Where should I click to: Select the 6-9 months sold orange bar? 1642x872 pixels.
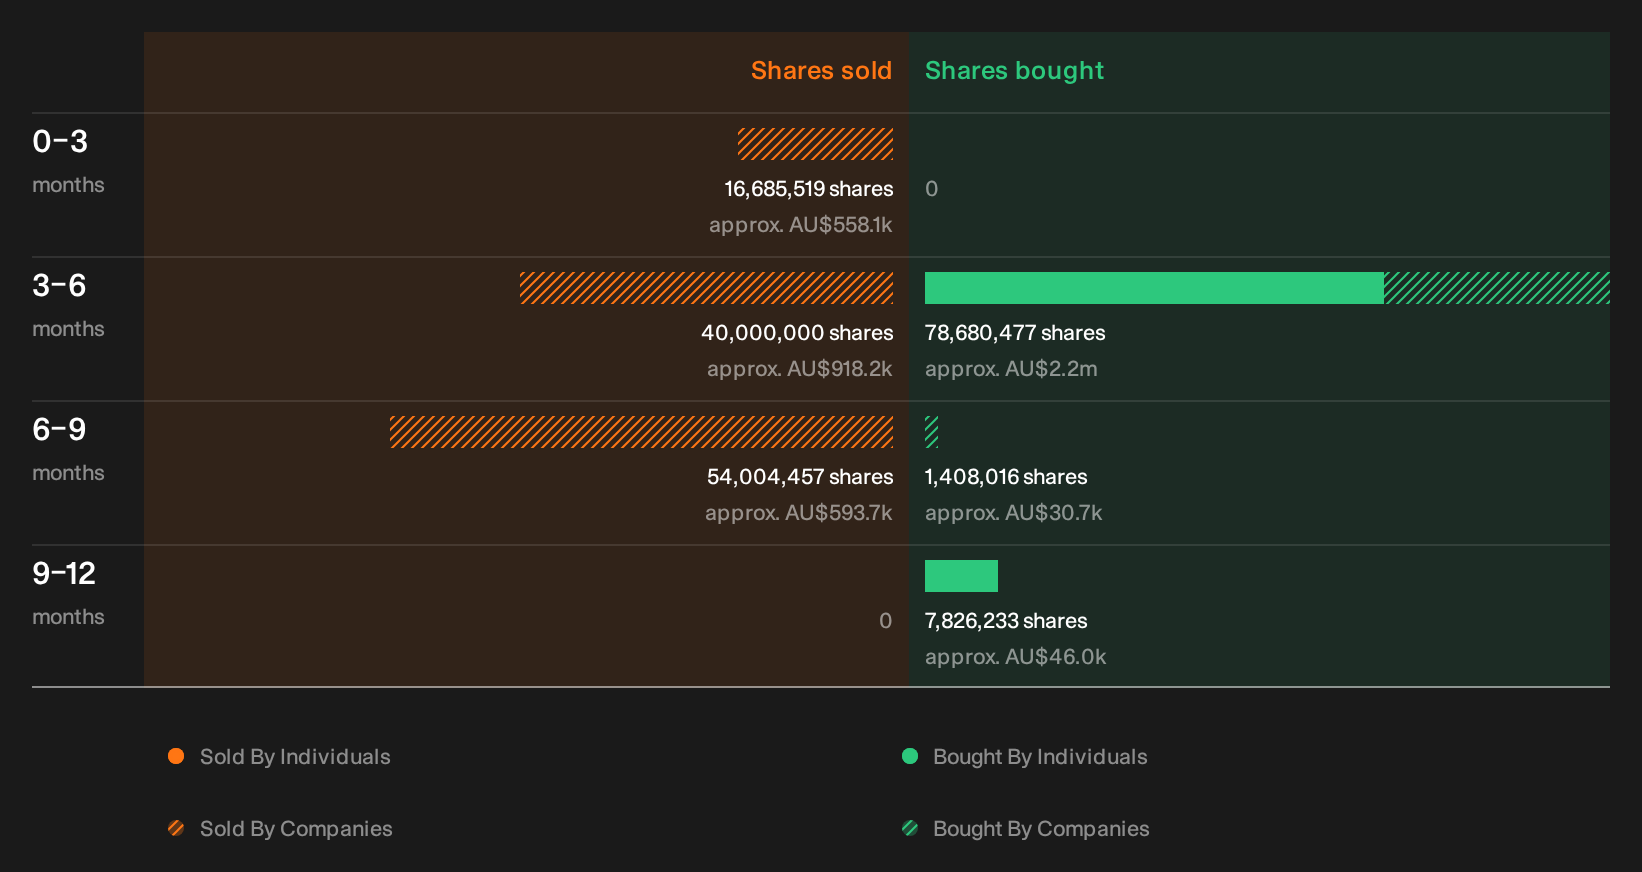[642, 432]
